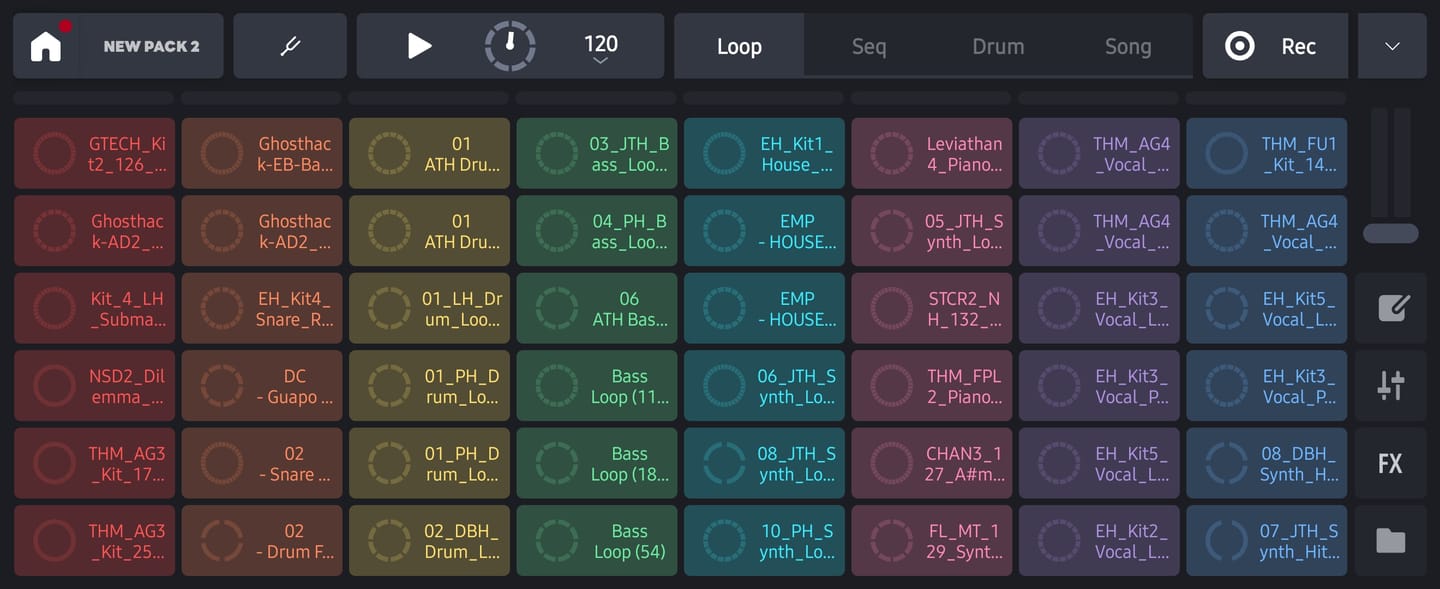Trigger EH_Kit5_Vocal_L blue pad
Screen dimensions: 1440x589
[1267, 309]
